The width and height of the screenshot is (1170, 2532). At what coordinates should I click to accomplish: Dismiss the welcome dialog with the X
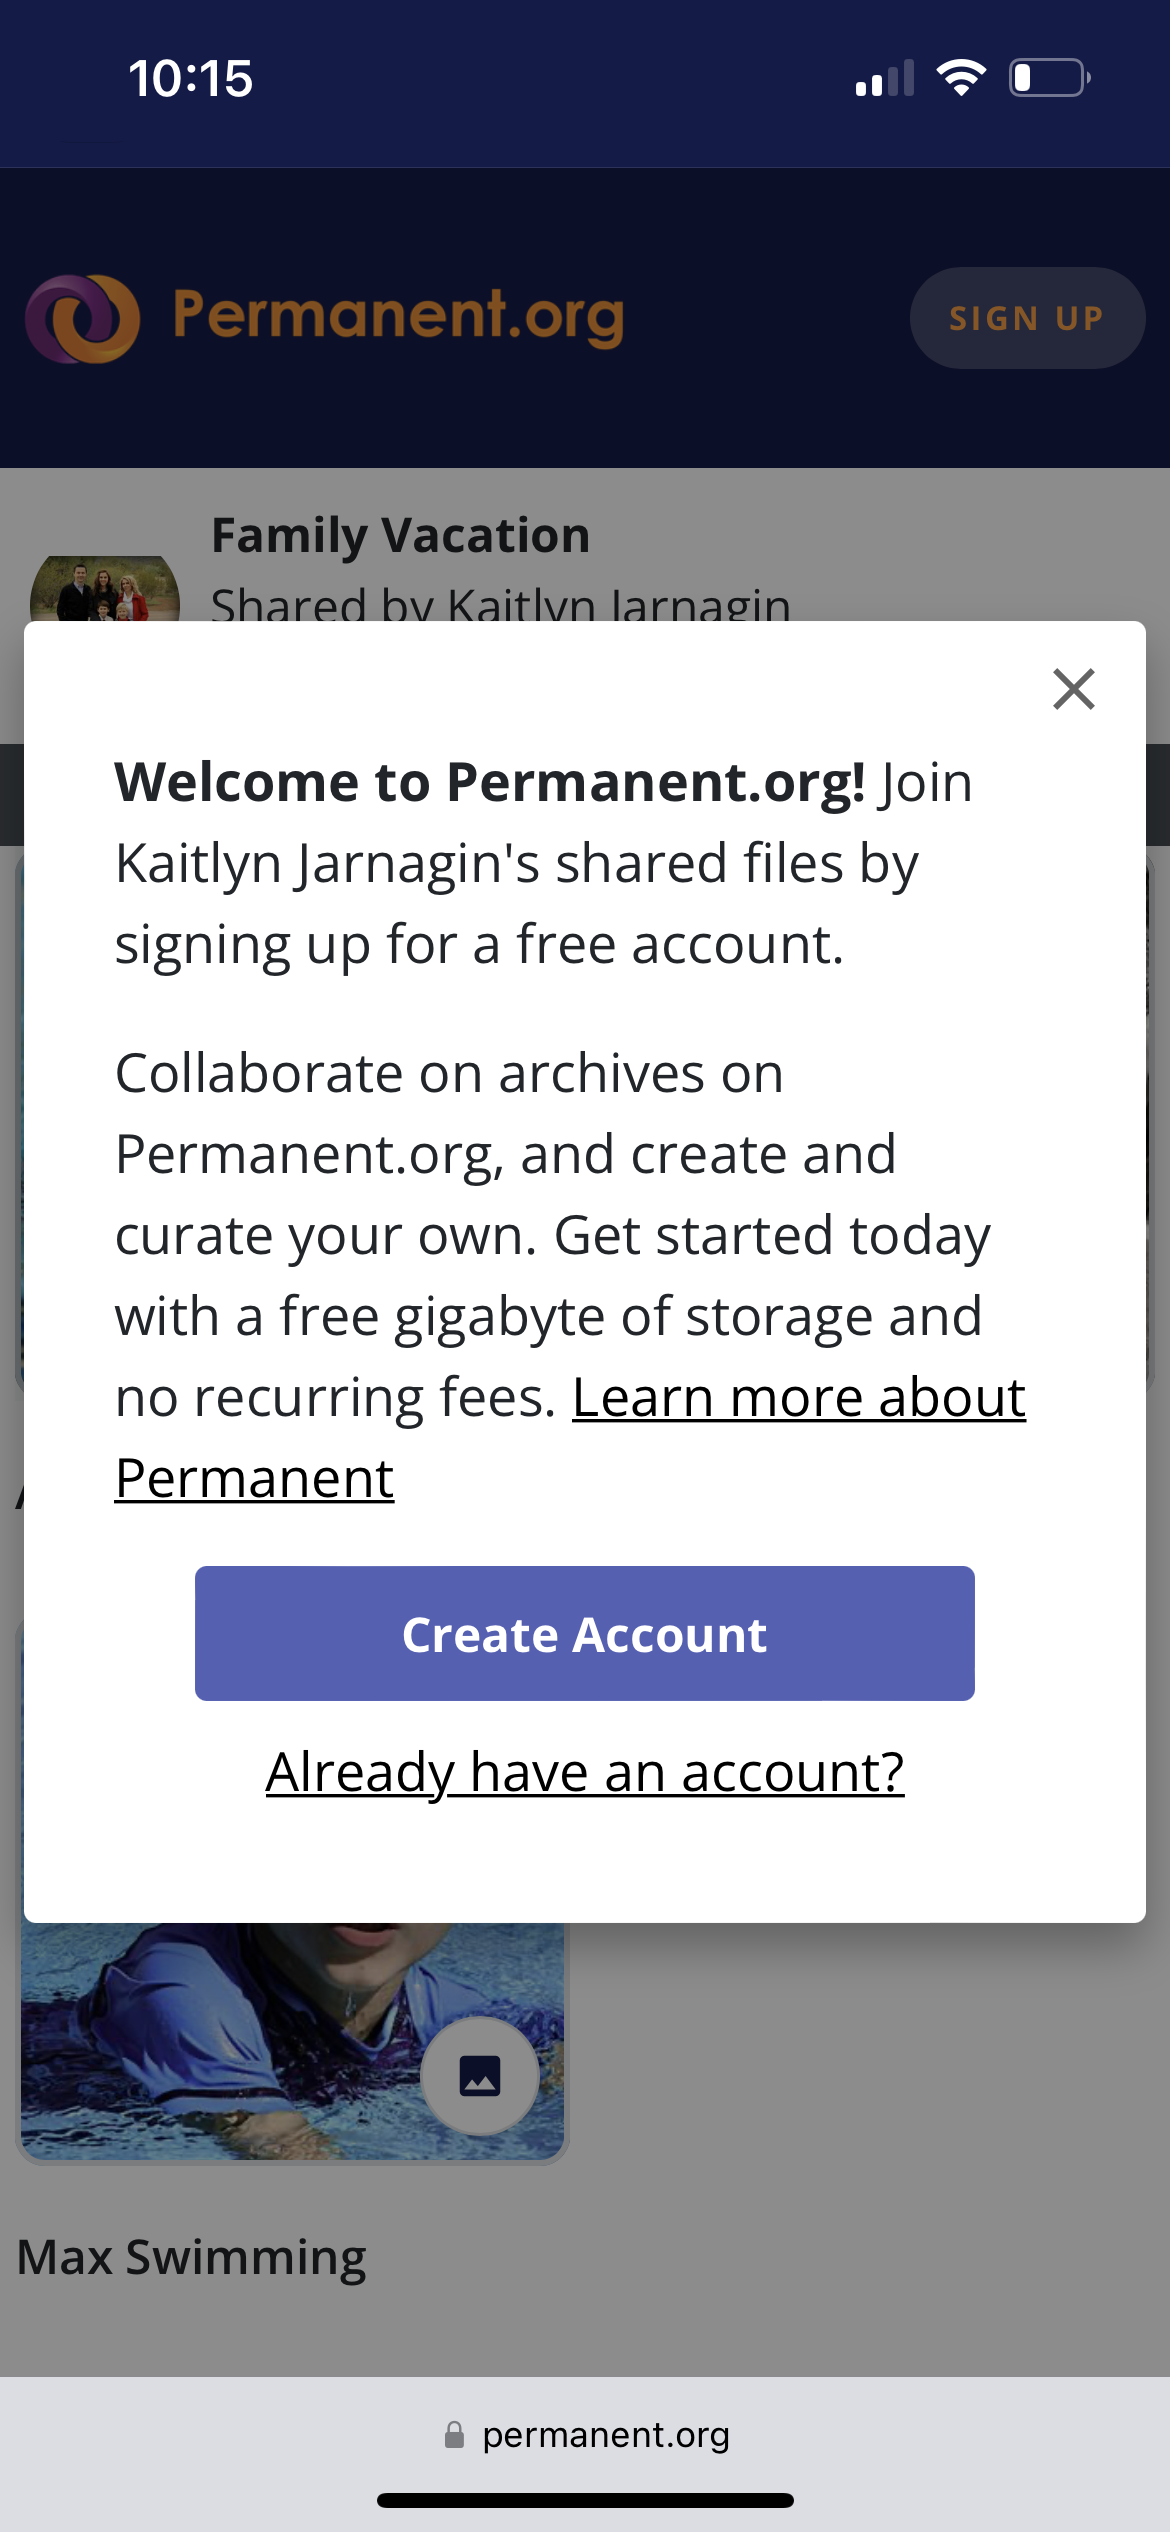(1074, 689)
